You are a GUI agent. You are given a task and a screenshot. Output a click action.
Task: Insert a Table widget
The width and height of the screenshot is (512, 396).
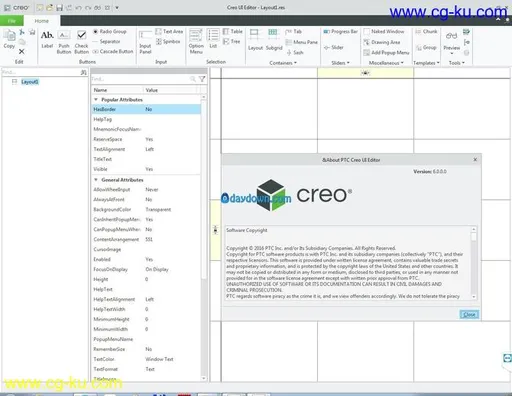point(233,31)
